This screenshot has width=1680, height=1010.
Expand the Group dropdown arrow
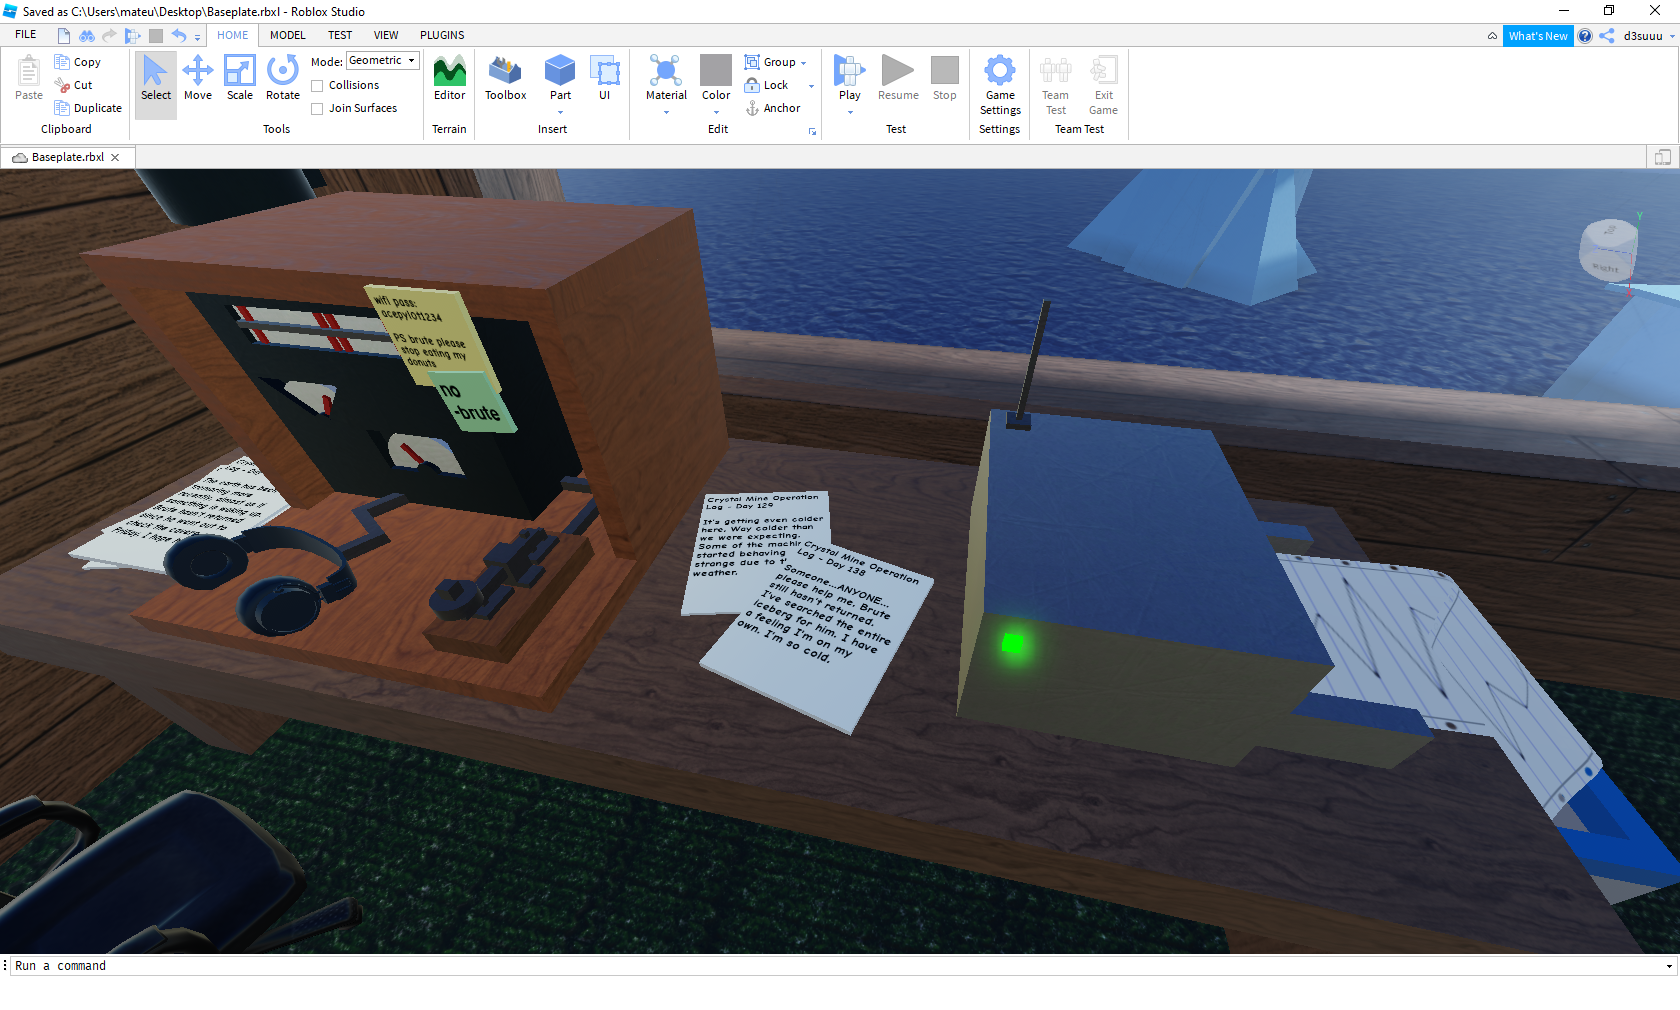(803, 63)
